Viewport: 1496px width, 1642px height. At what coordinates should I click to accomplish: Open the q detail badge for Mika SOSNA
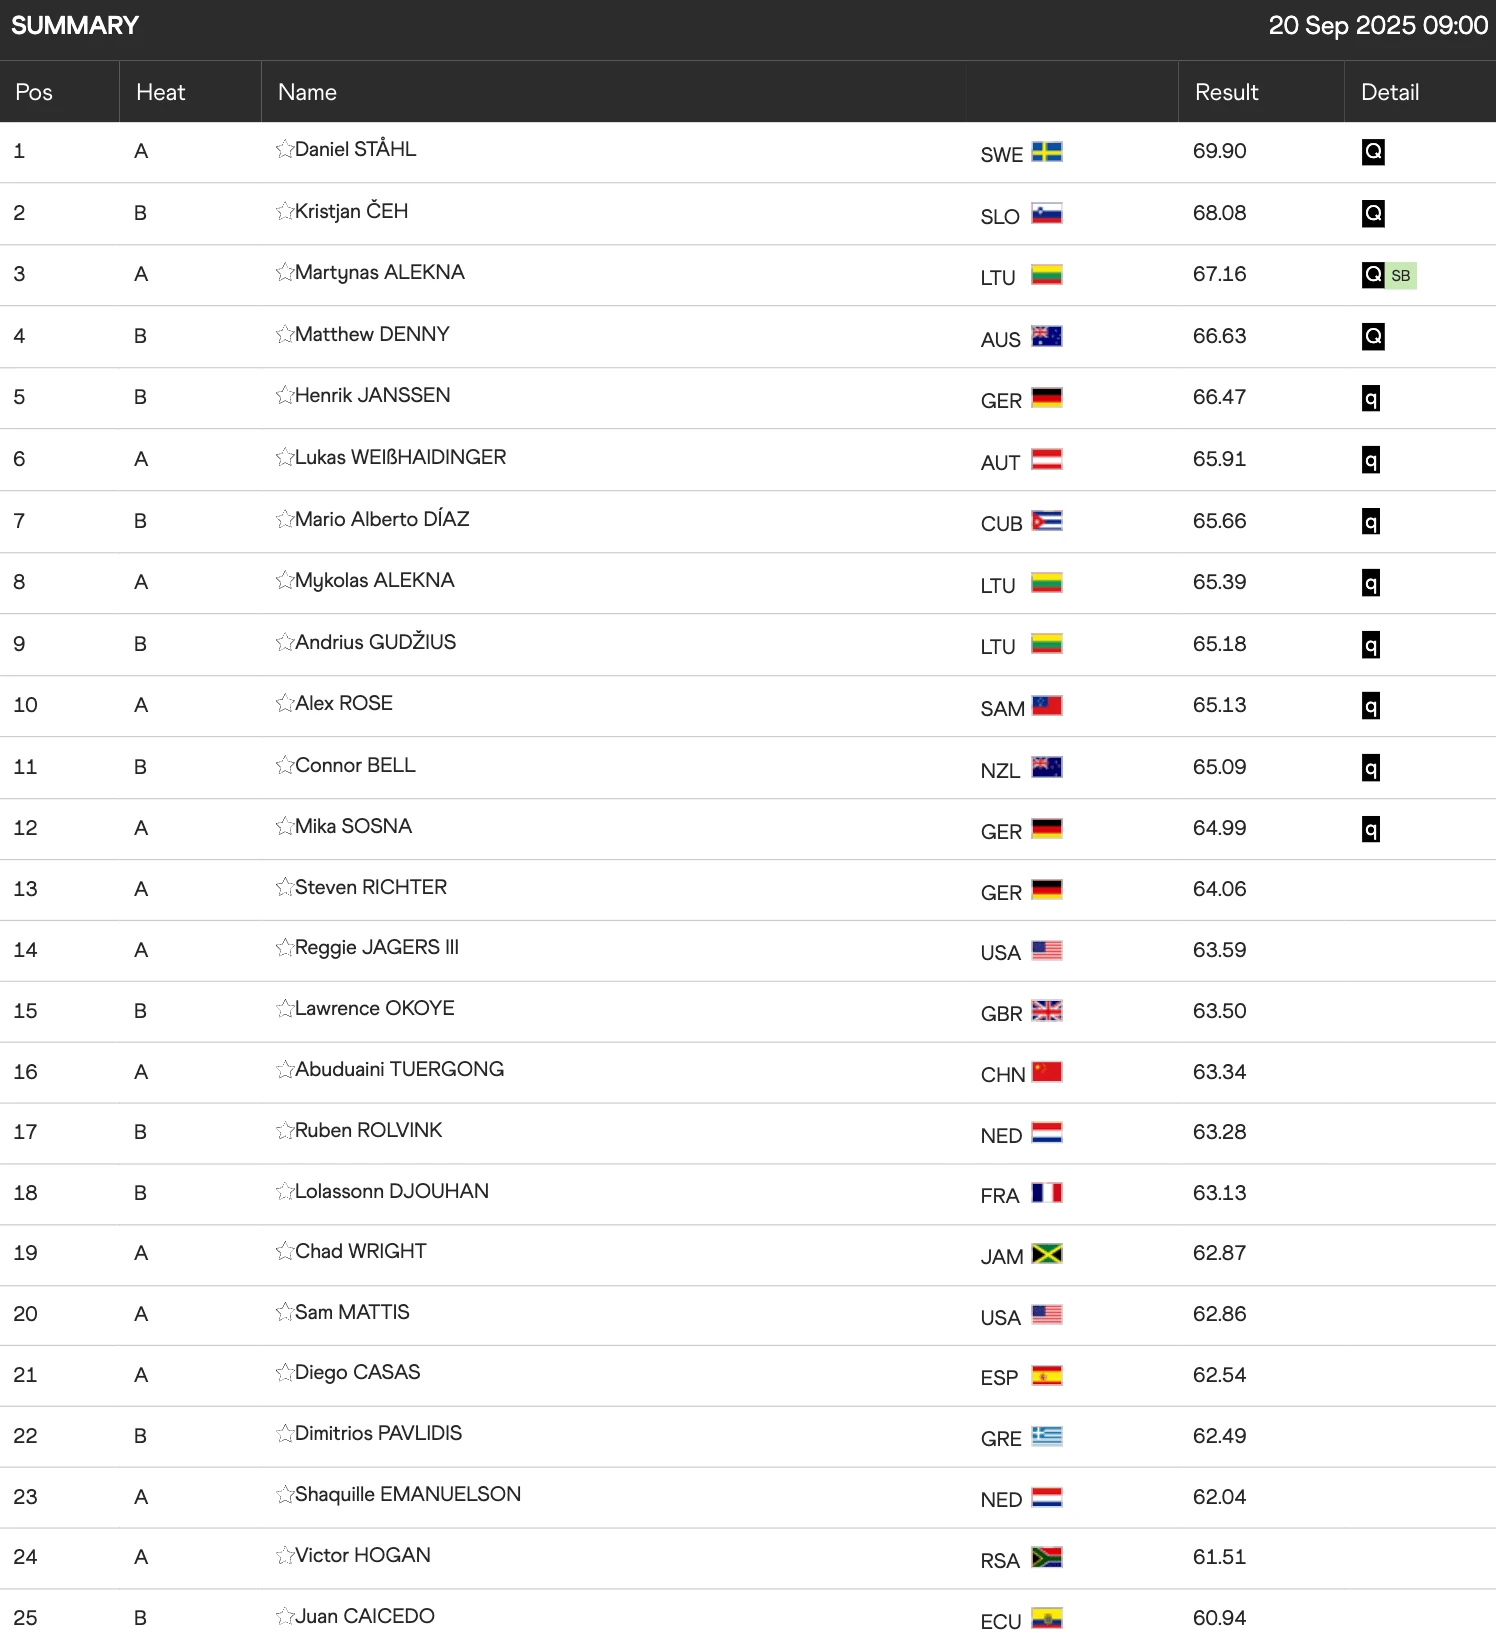coord(1371,829)
